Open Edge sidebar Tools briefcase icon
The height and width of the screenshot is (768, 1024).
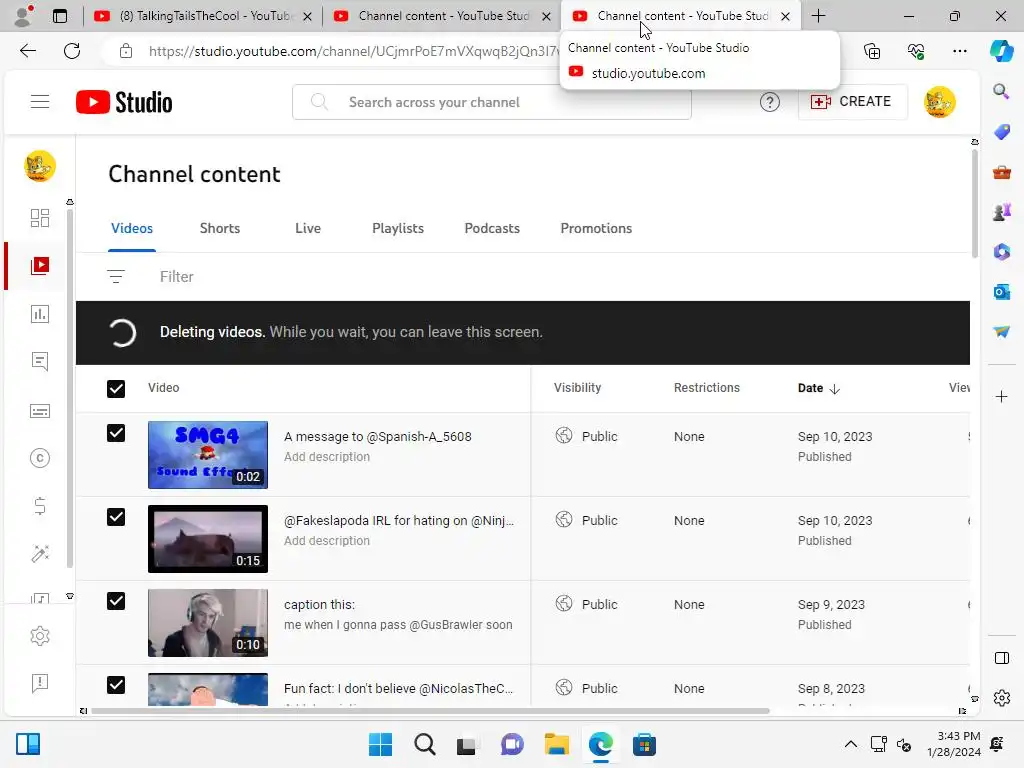point(1001,172)
